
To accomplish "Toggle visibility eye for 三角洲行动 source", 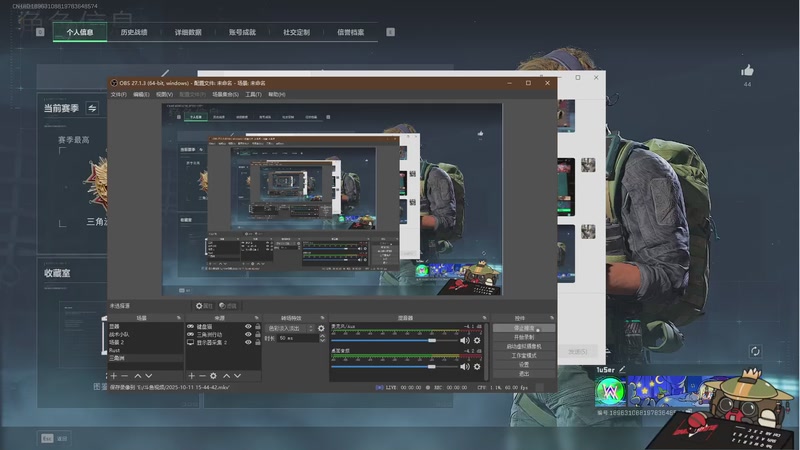I will coord(248,334).
